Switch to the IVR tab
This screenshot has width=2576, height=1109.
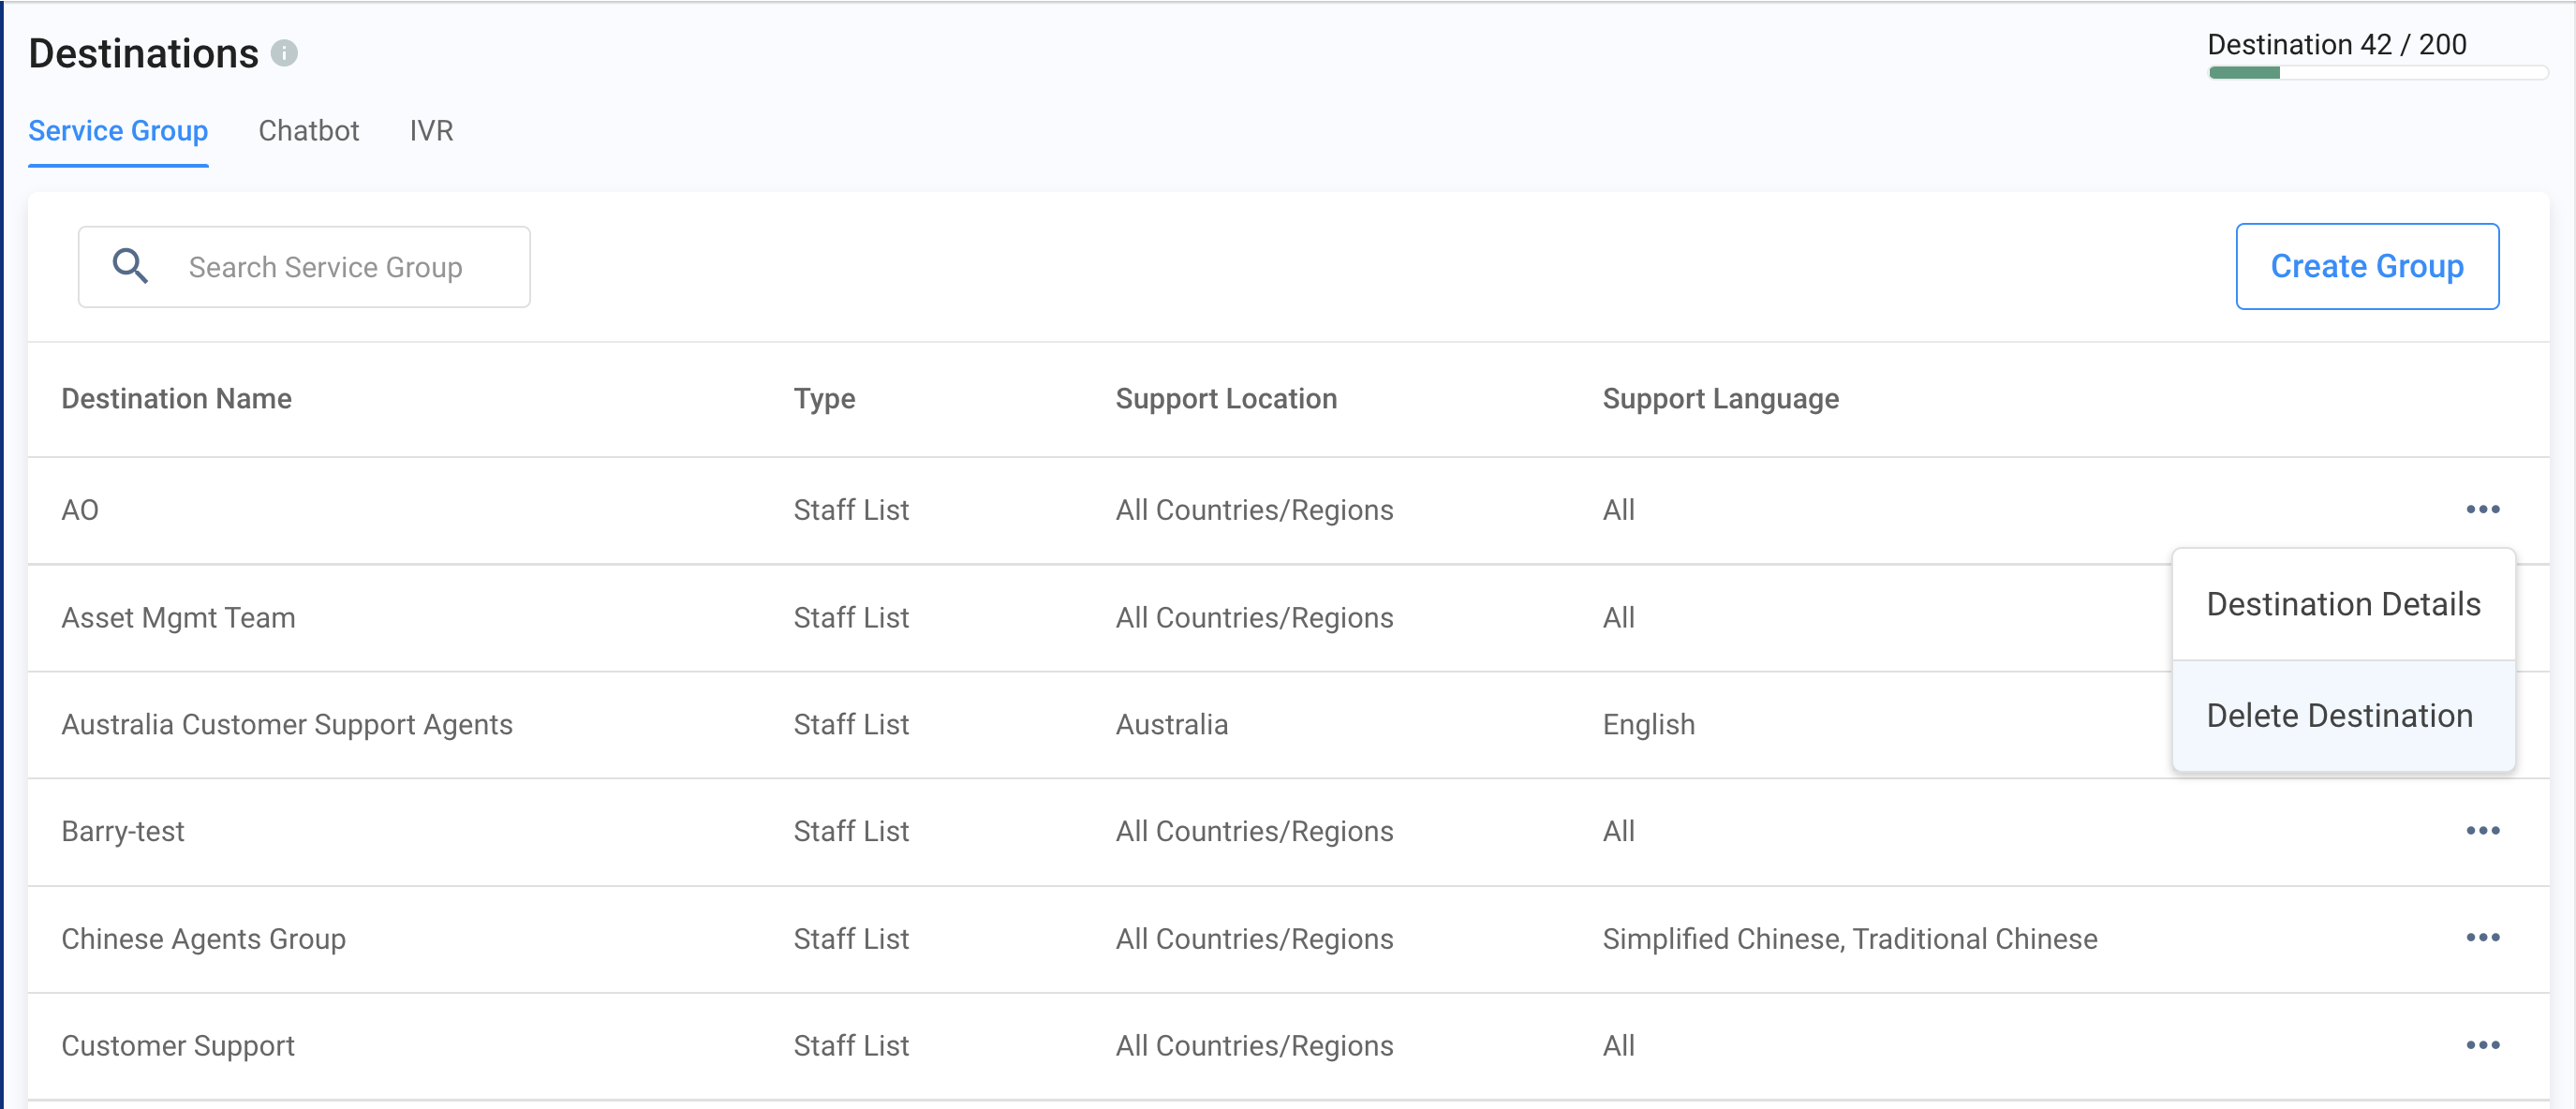431,131
